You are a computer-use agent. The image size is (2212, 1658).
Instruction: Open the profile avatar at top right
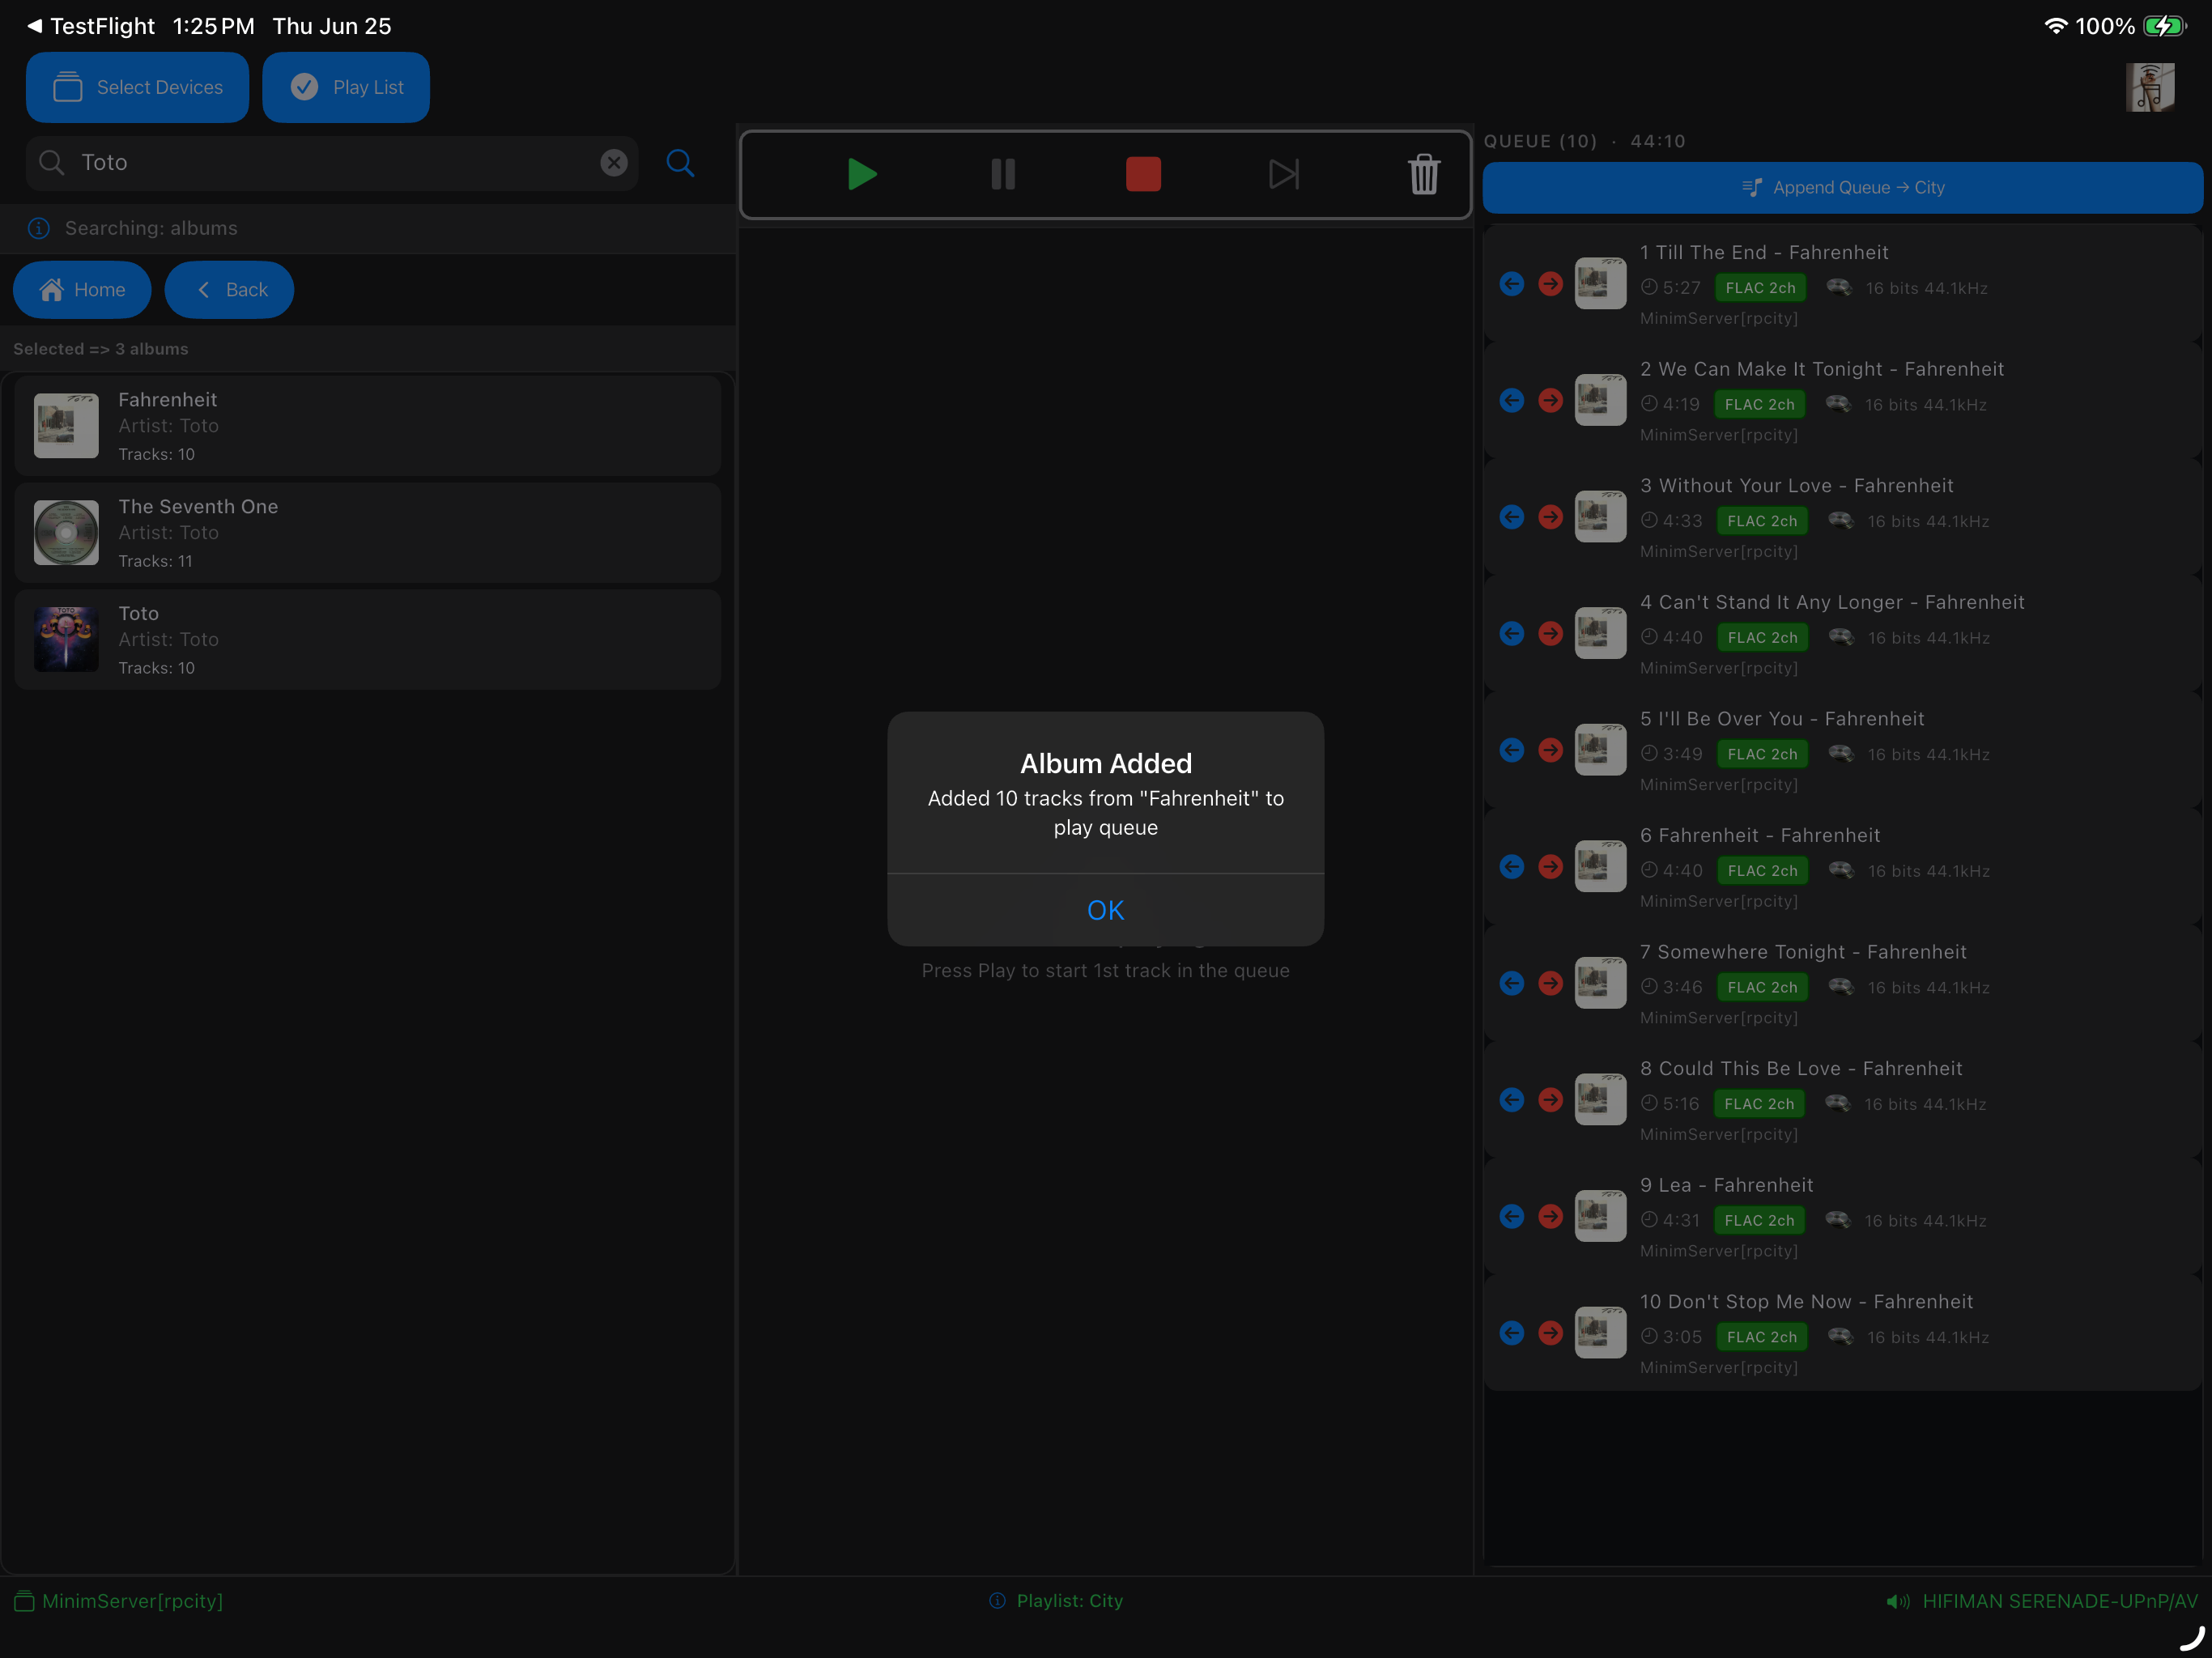point(2150,87)
